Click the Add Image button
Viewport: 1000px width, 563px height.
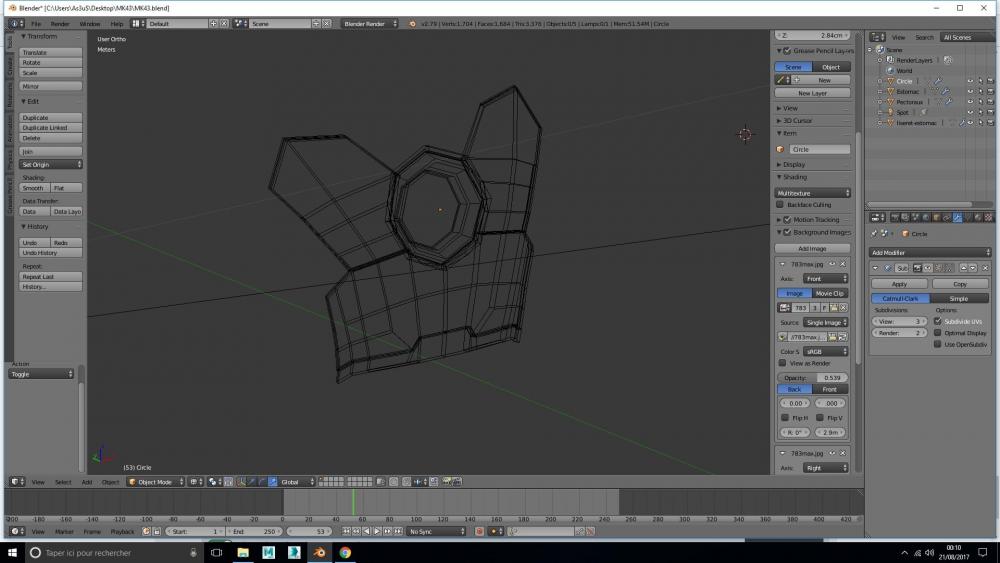click(812, 248)
